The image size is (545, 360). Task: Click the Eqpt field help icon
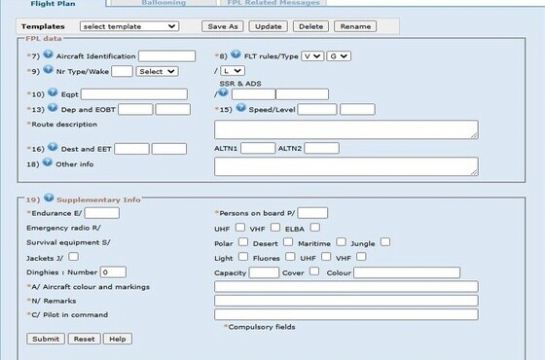coord(52,92)
